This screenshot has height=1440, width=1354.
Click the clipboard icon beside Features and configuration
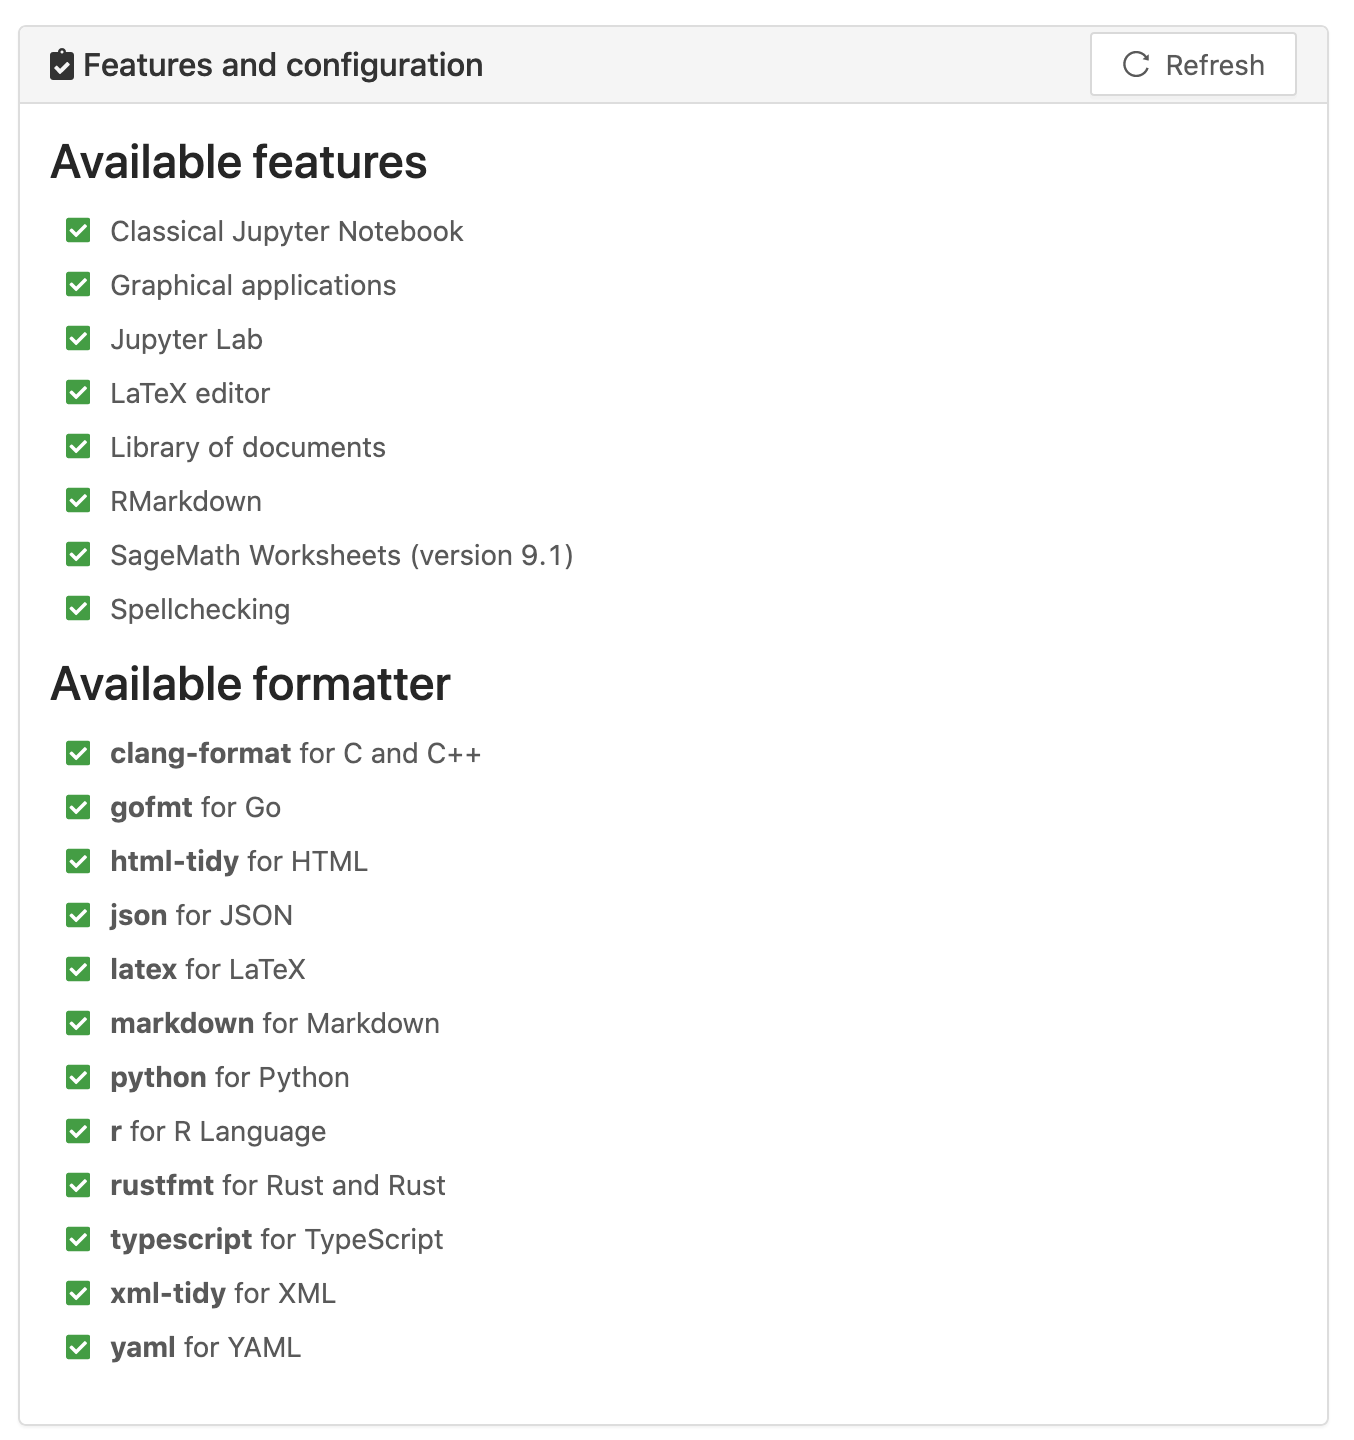(62, 65)
